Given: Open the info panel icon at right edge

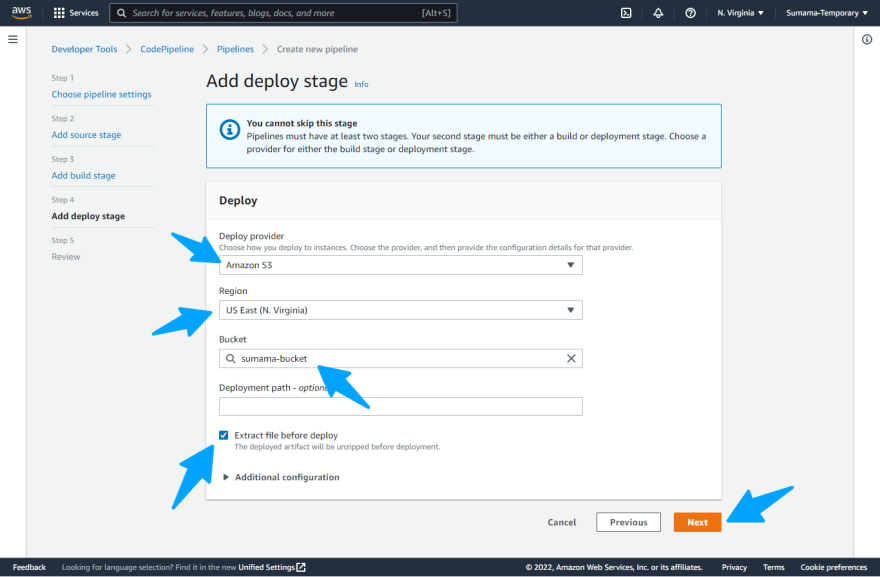Looking at the screenshot, I should tap(867, 39).
